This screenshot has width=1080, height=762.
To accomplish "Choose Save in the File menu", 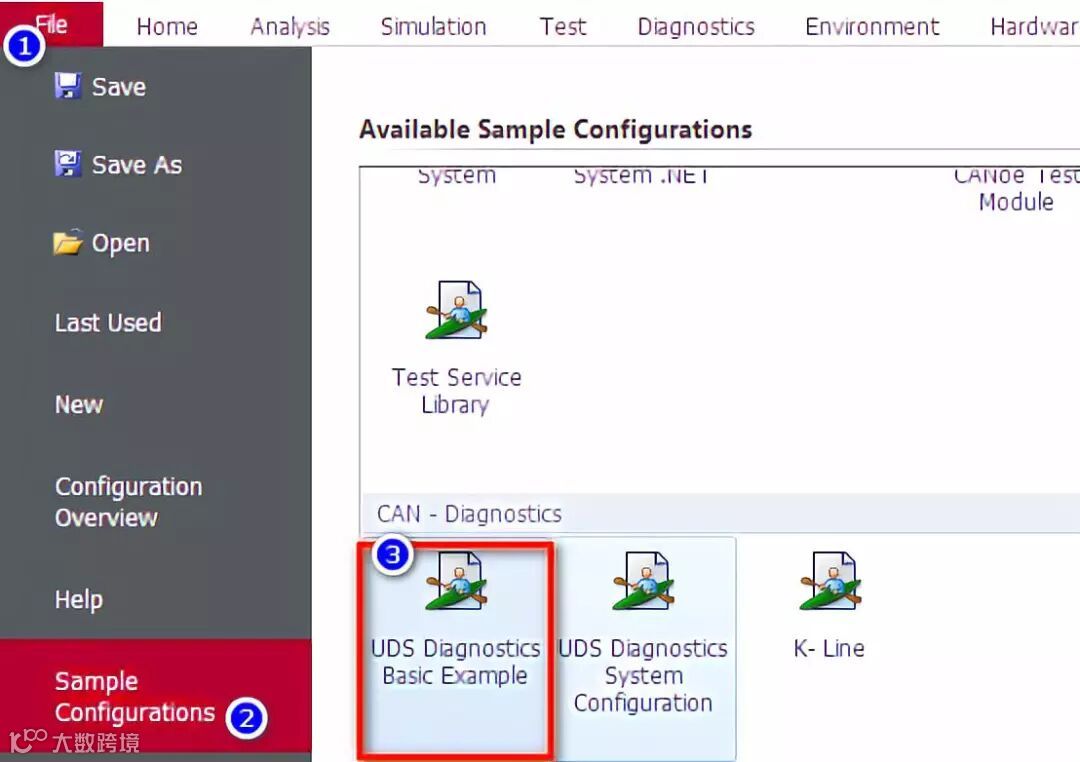I will coord(118,87).
